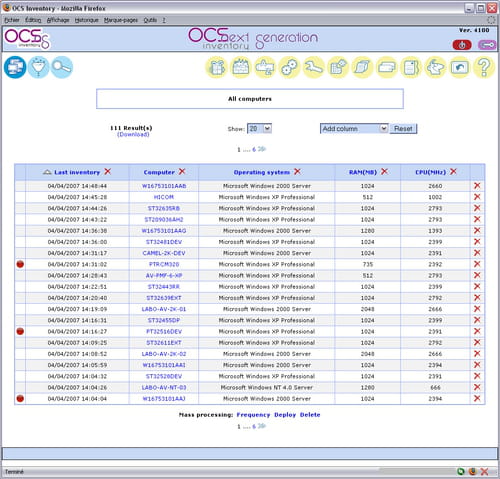The width and height of the screenshot is (500, 479).
Task: Open the Historique menu
Action: point(87,20)
